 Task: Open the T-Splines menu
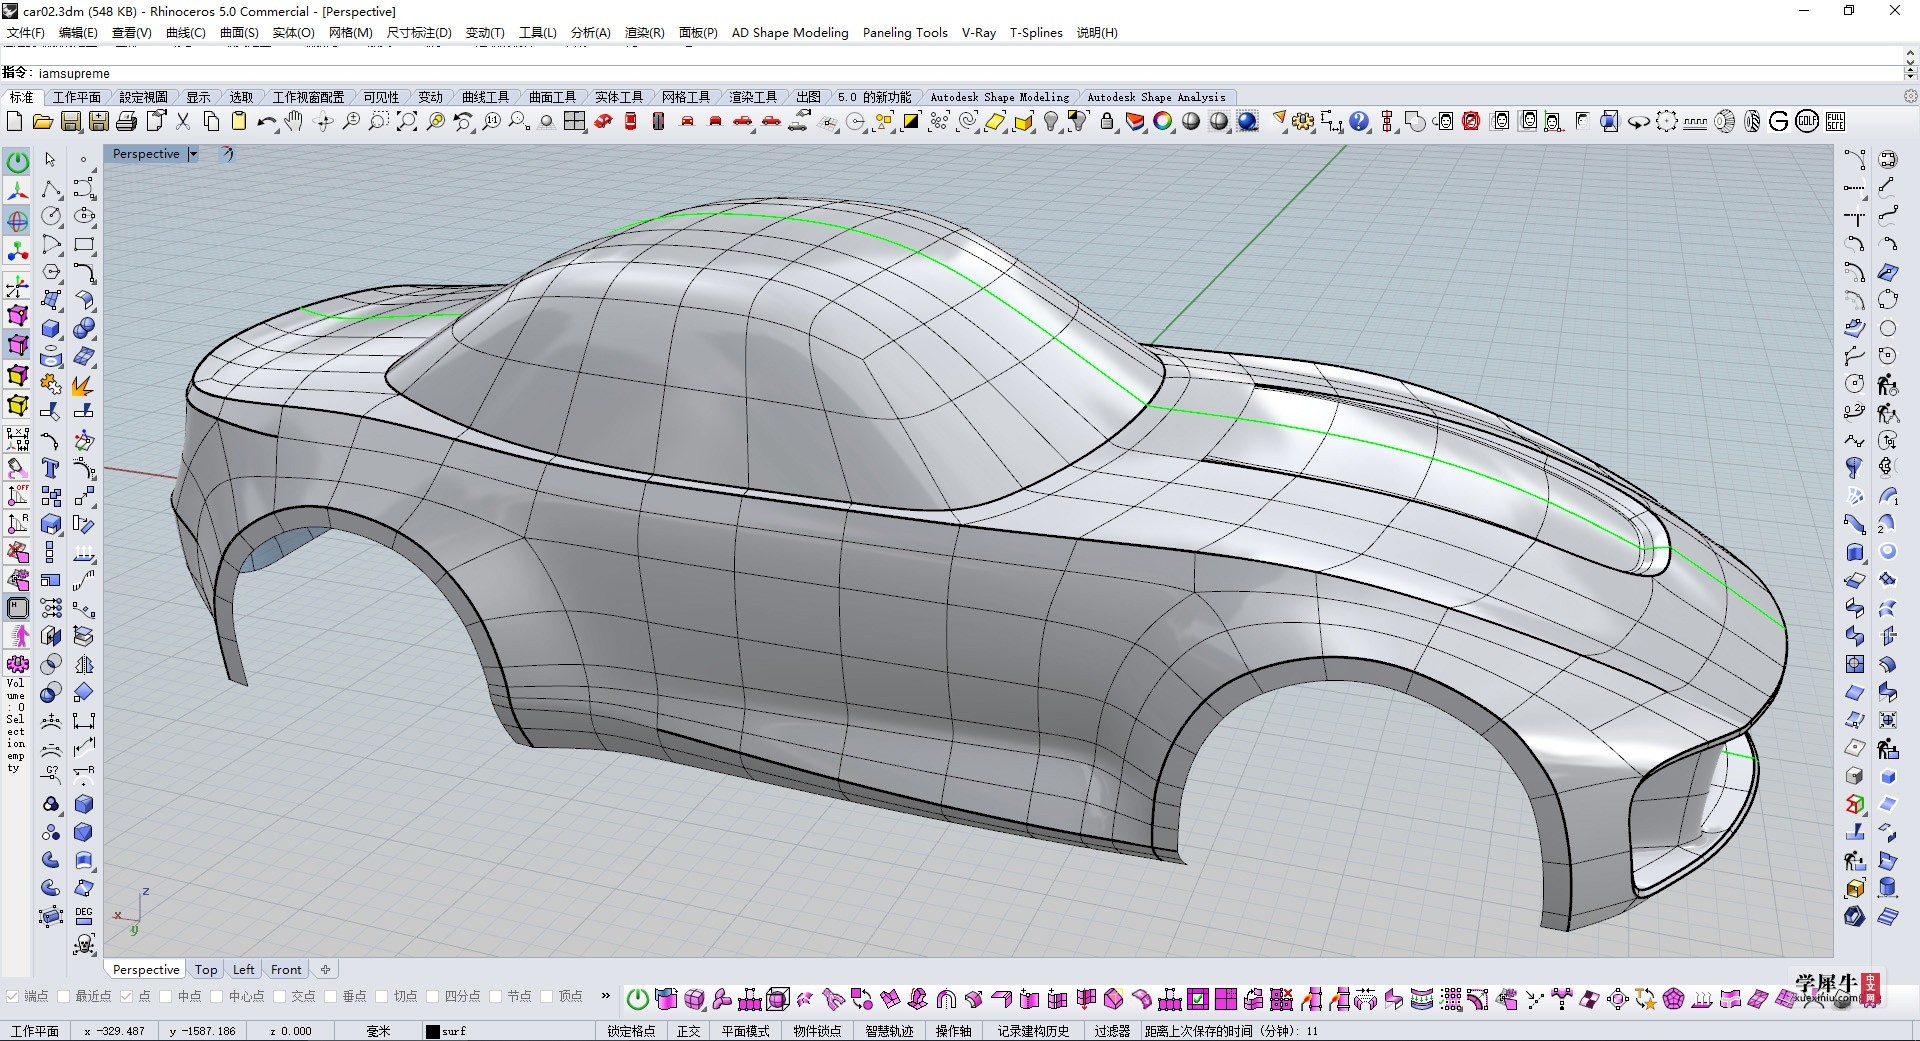(x=1036, y=33)
